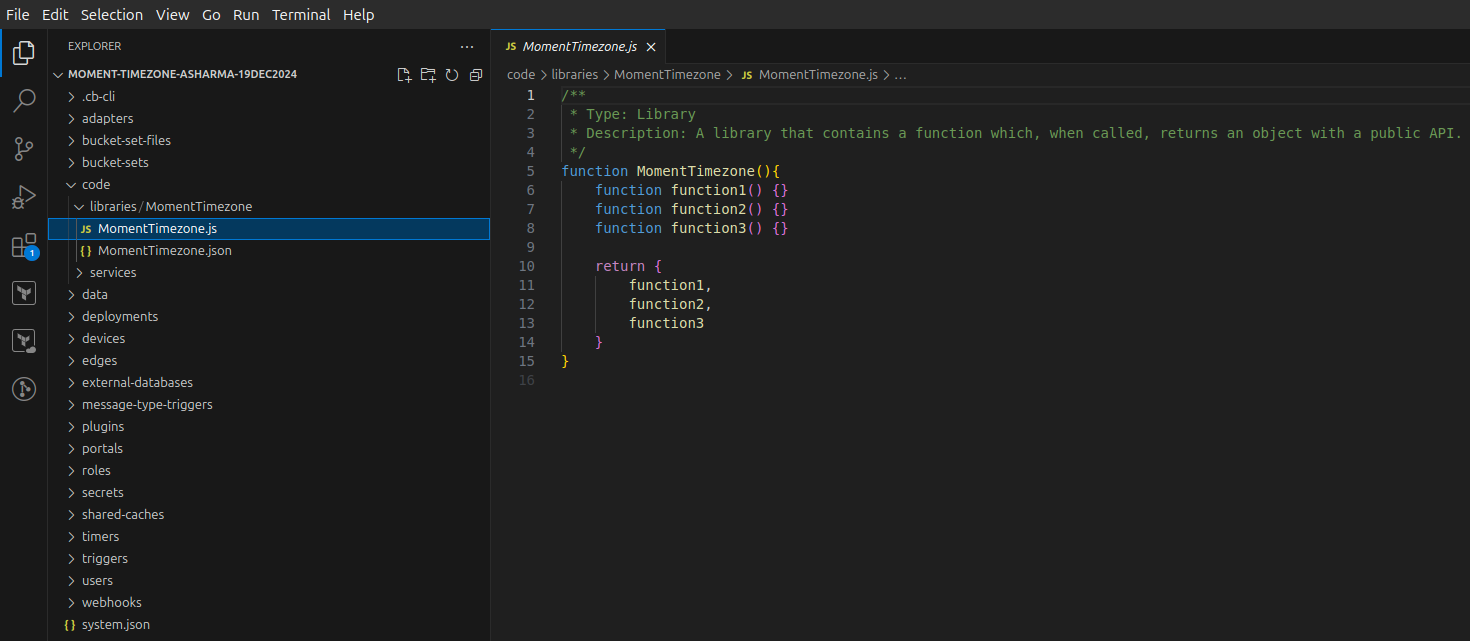Collapse all folders in Explorer
Viewport: 1470px width, 641px height.
(476, 75)
